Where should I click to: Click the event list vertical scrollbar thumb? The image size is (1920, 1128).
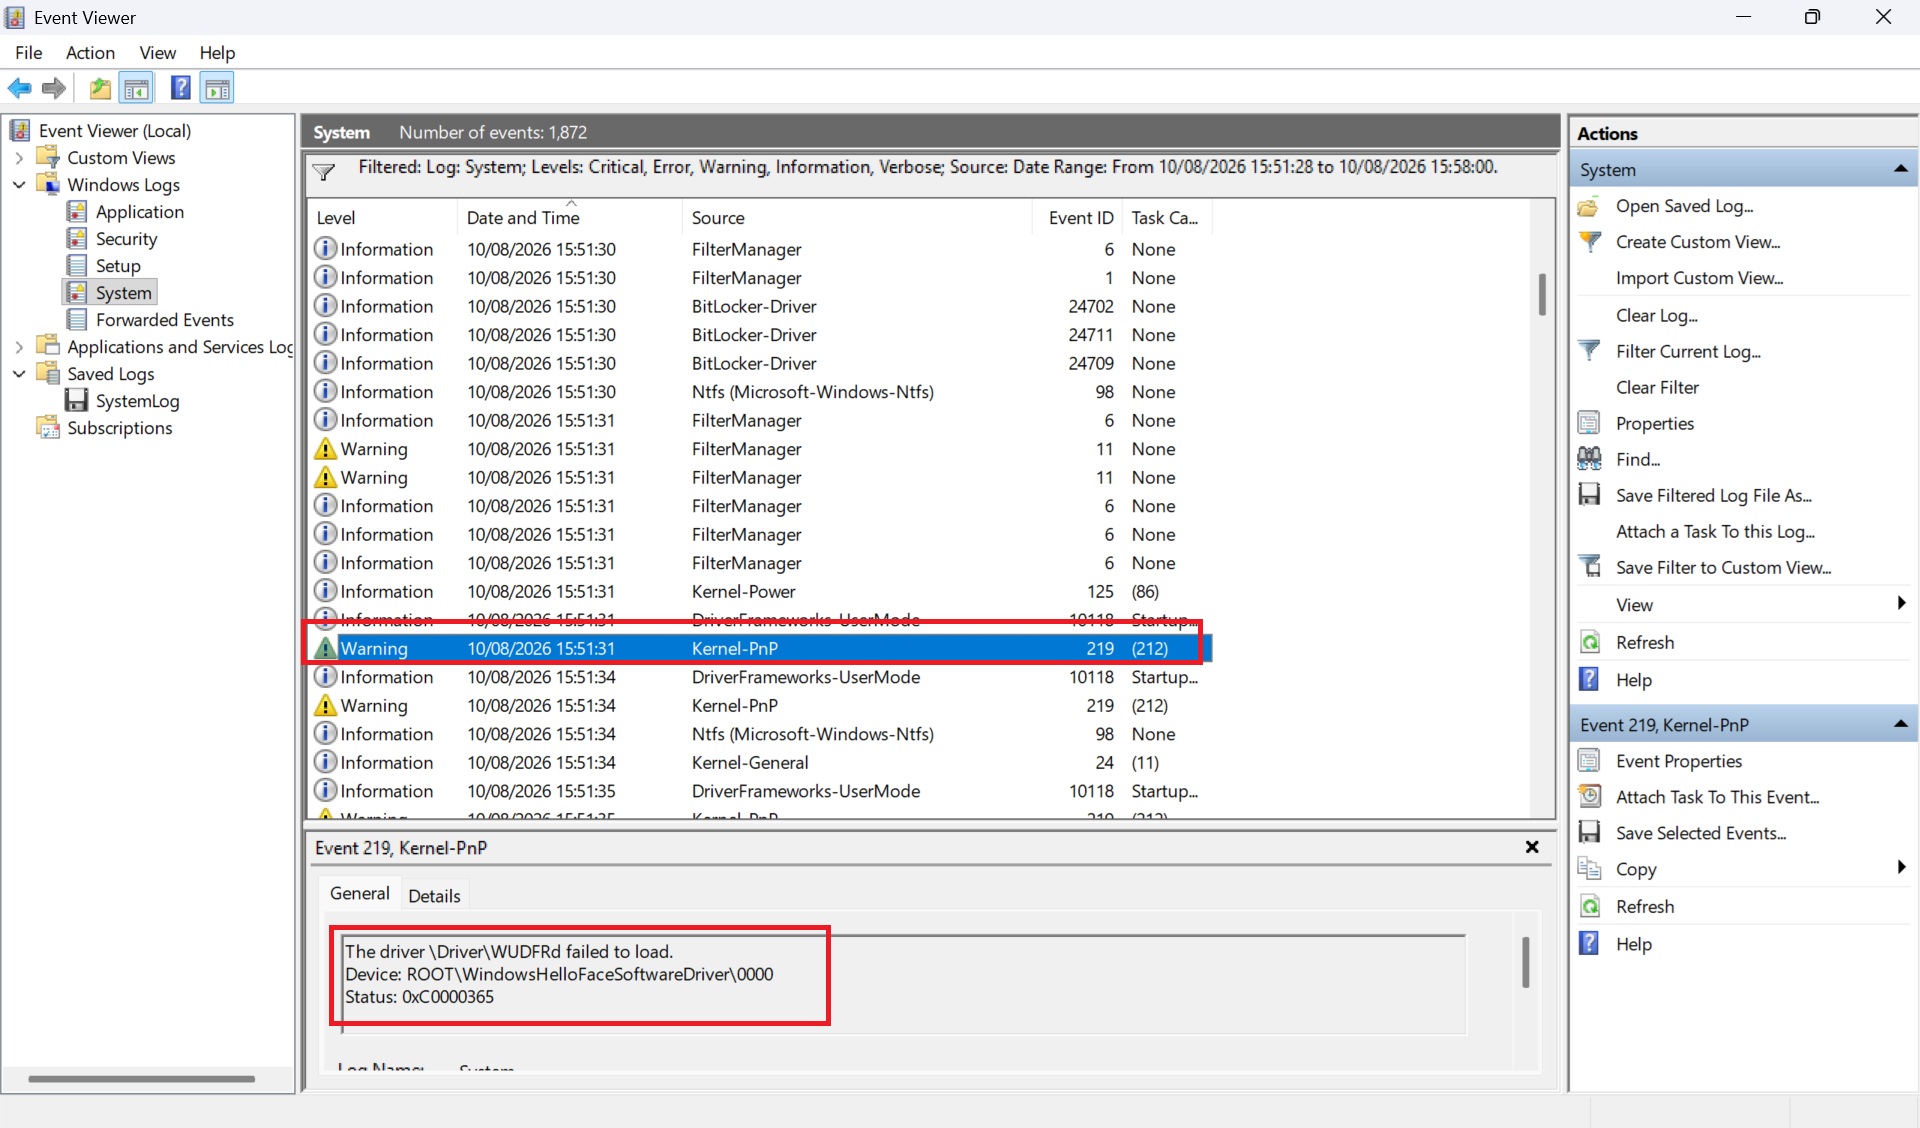click(1542, 294)
